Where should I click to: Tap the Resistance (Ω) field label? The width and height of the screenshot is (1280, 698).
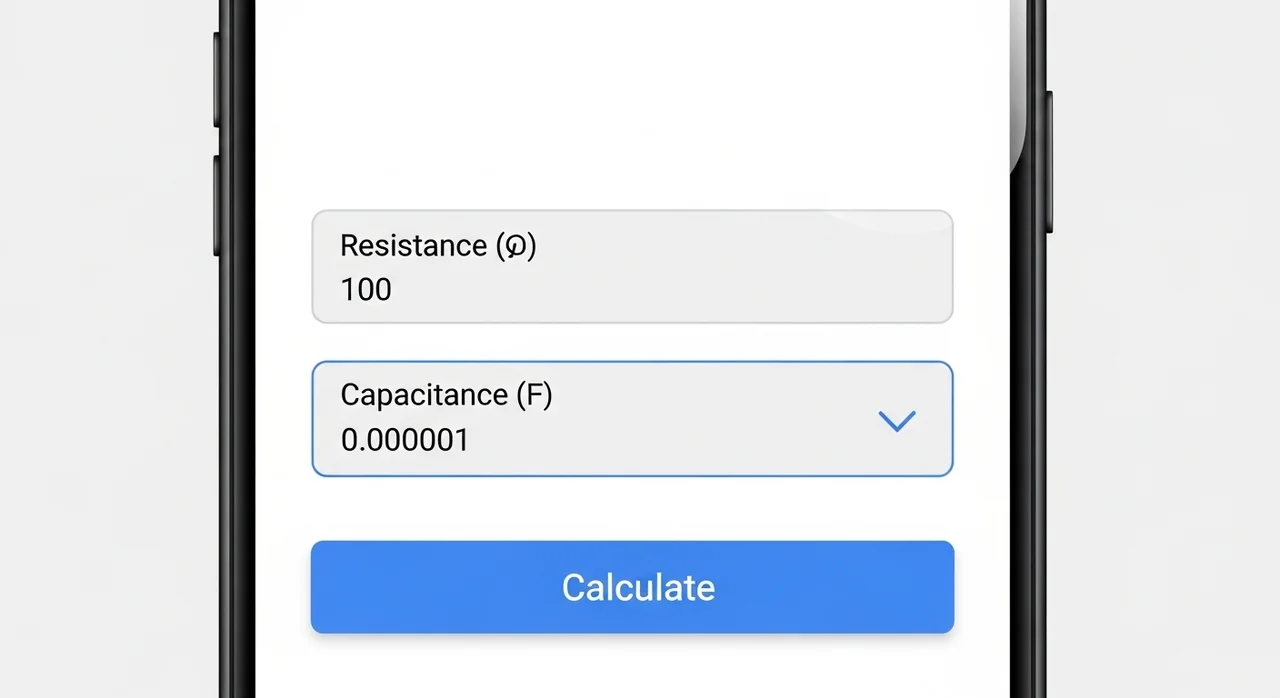(438, 246)
